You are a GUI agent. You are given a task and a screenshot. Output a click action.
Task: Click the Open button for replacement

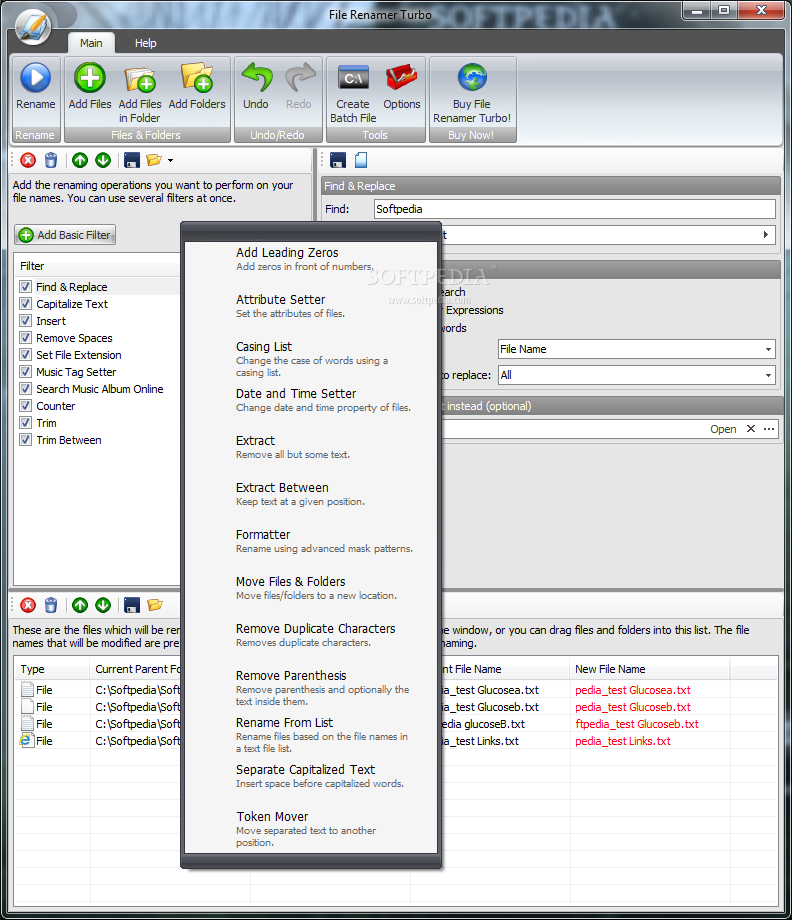(723, 429)
